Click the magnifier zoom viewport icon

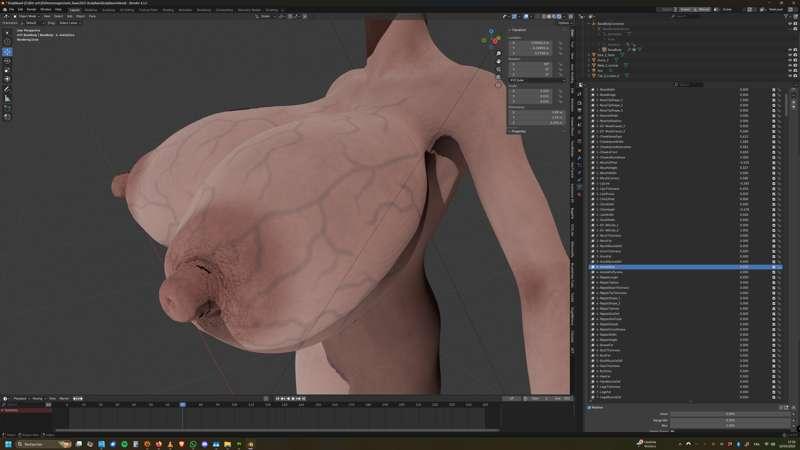pos(498,53)
